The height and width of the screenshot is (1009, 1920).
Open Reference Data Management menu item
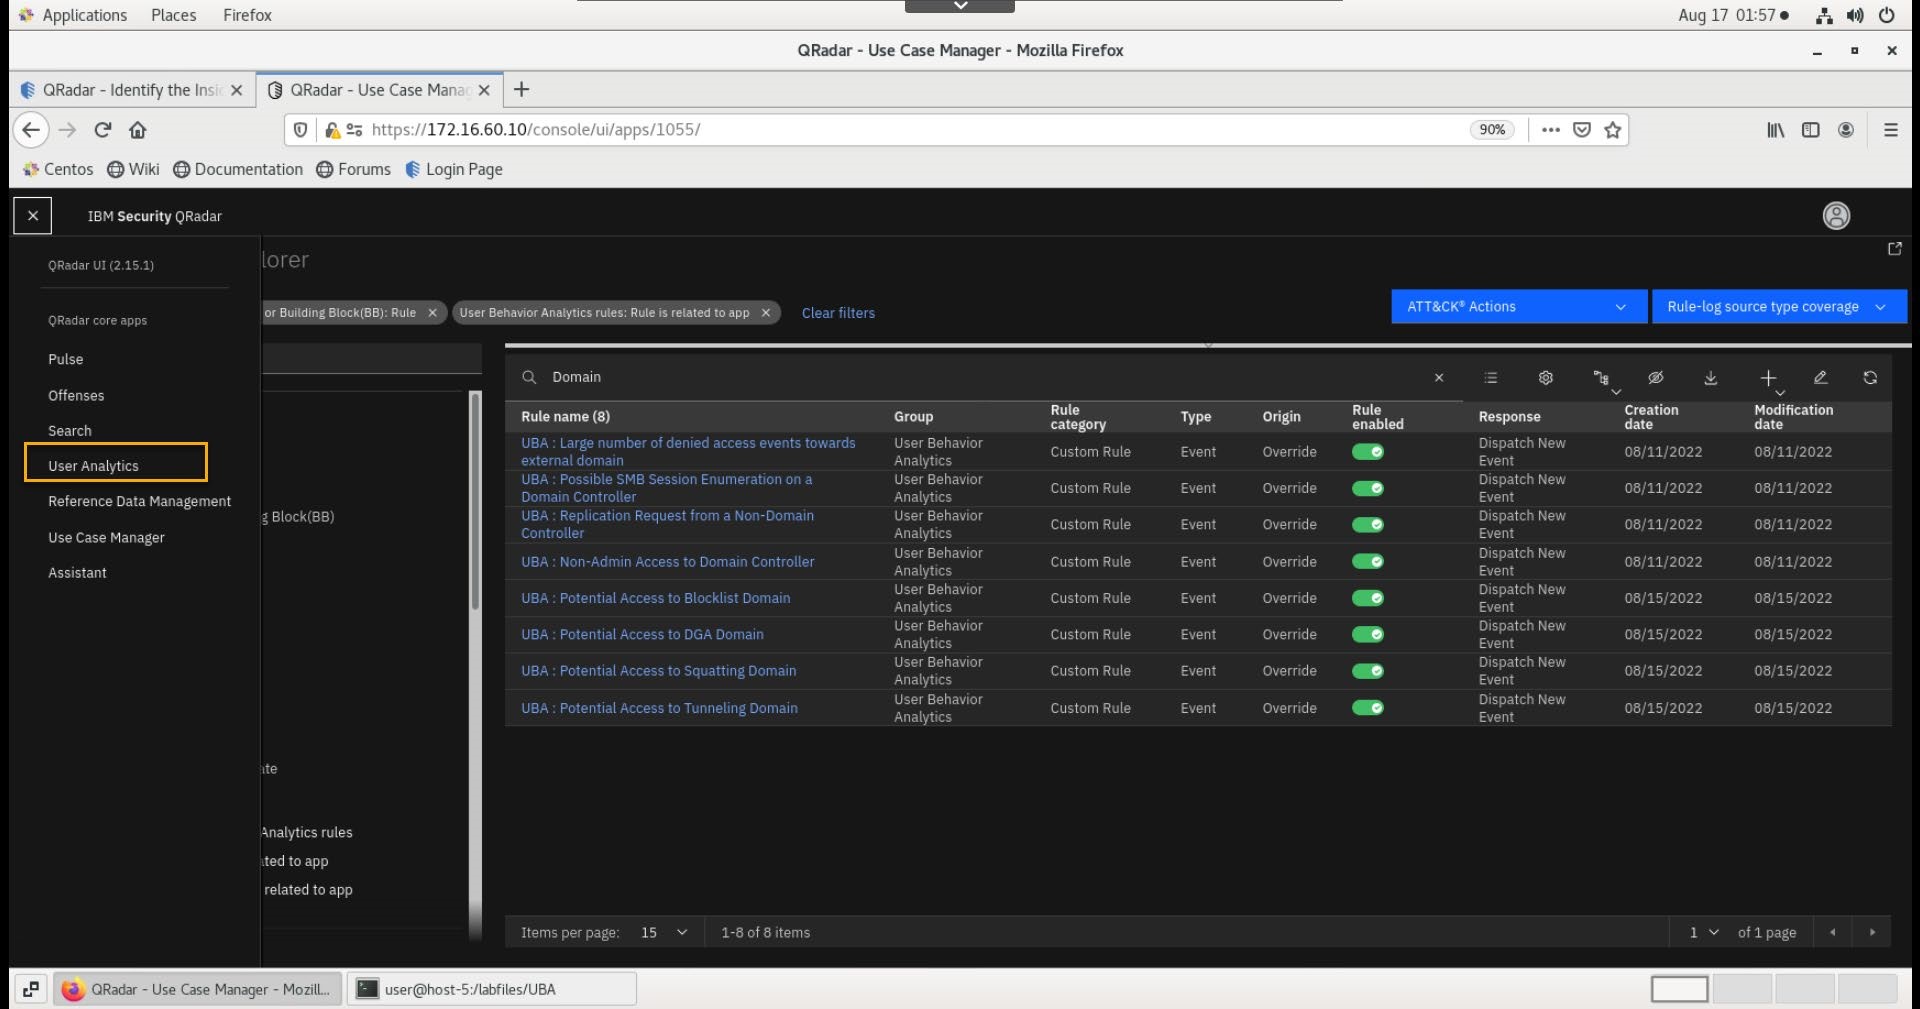pos(139,502)
